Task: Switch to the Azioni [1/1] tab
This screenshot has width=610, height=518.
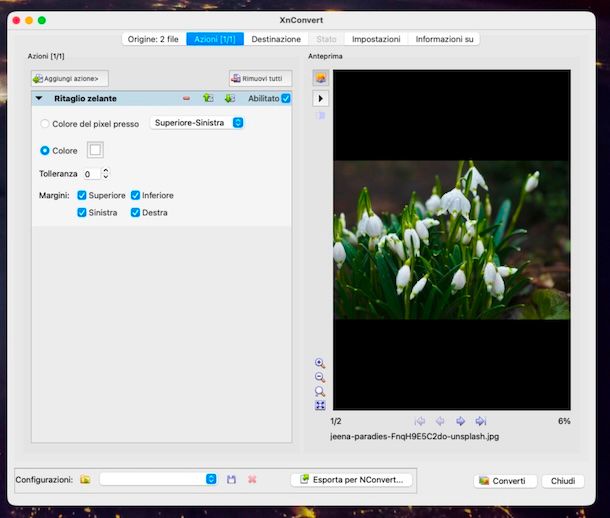Action: 215,39
